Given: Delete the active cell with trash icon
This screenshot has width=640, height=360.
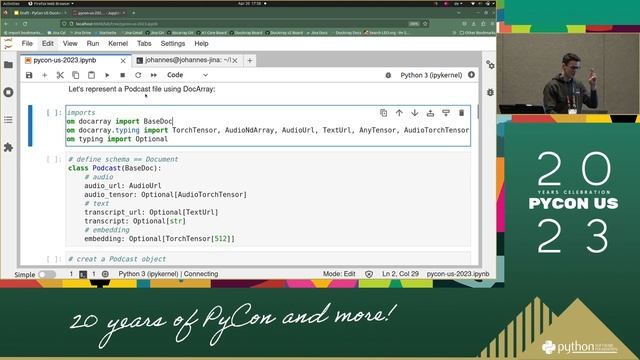Looking at the screenshot, I should 461,113.
